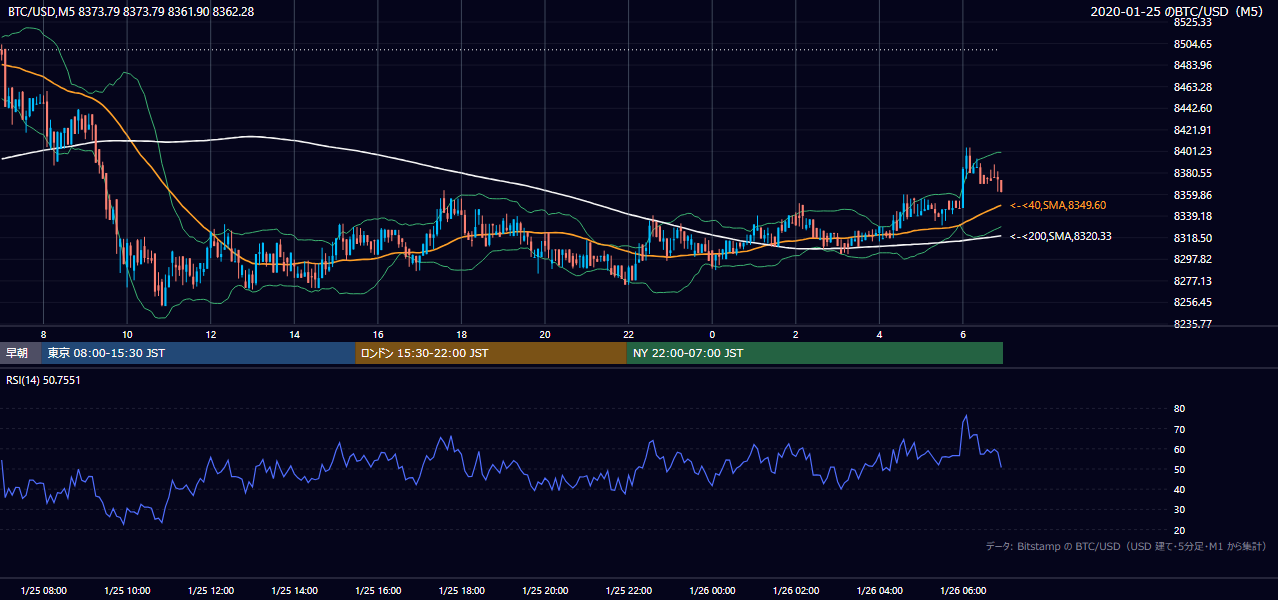Image resolution: width=1278 pixels, height=600 pixels.
Task: Click the orange 40 SMA label 8349.60
Action: point(1058,205)
